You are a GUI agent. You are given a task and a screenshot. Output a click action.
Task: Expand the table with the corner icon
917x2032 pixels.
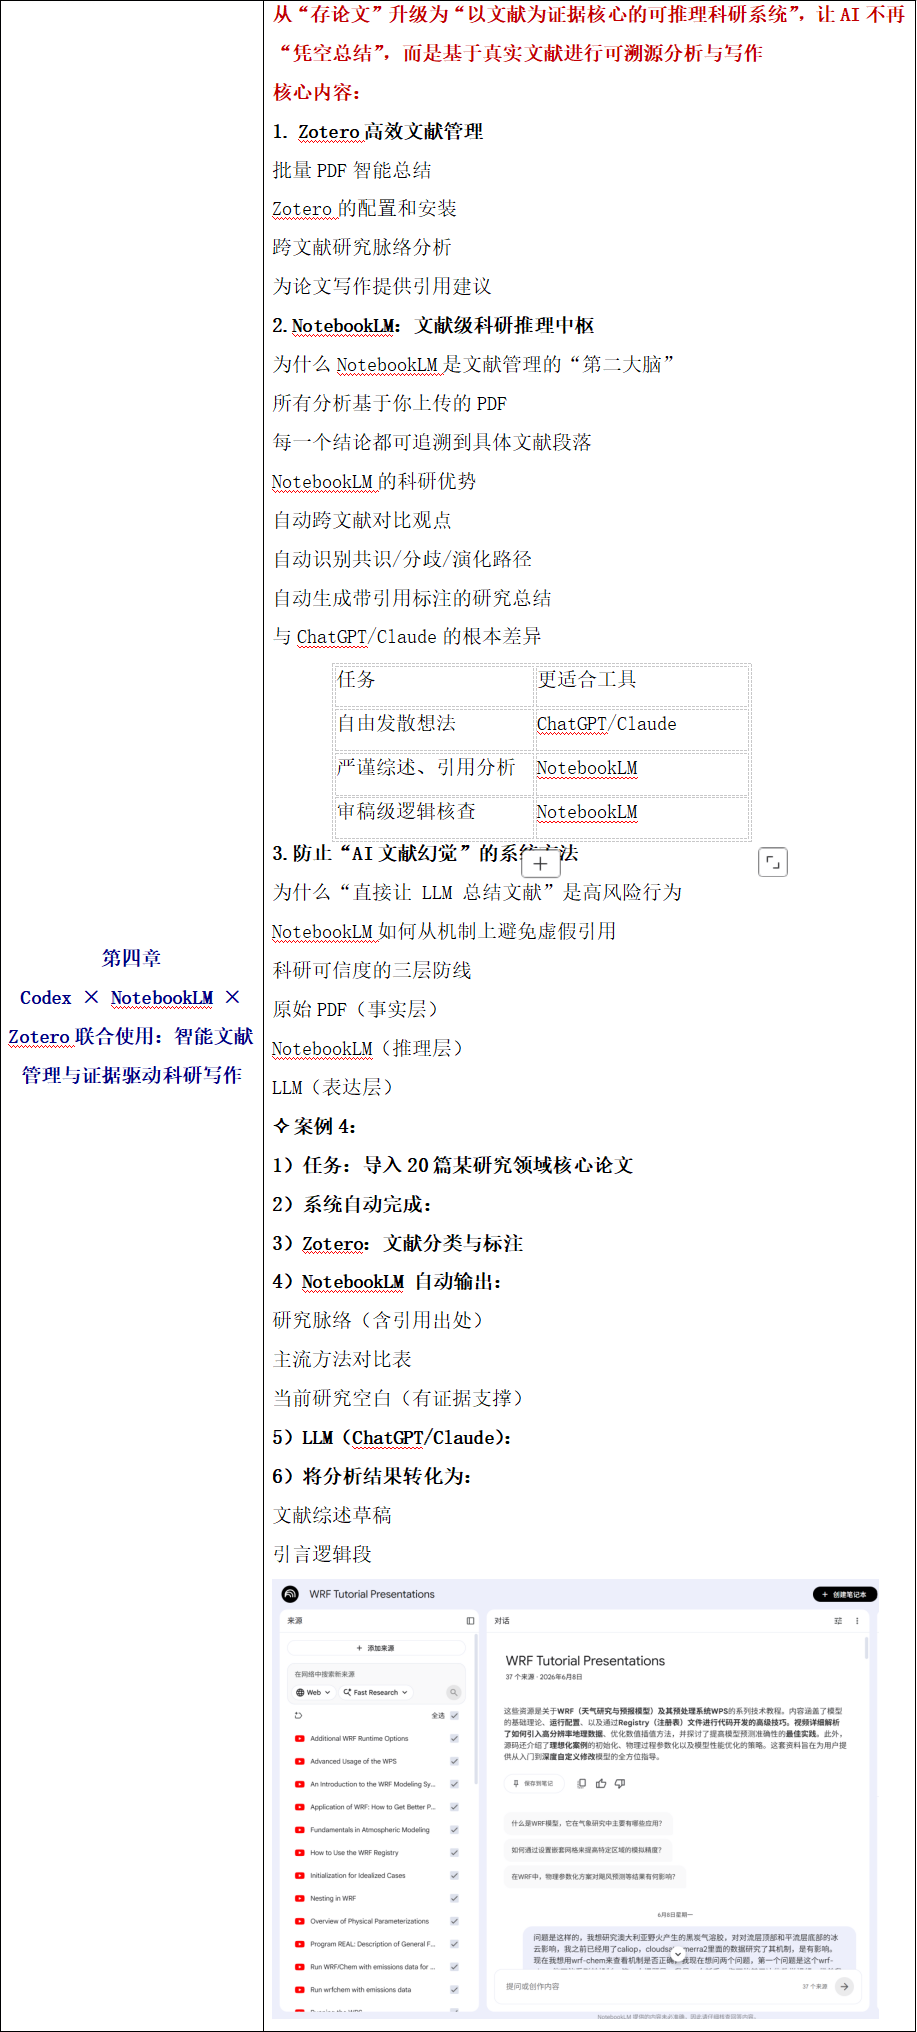(x=773, y=862)
